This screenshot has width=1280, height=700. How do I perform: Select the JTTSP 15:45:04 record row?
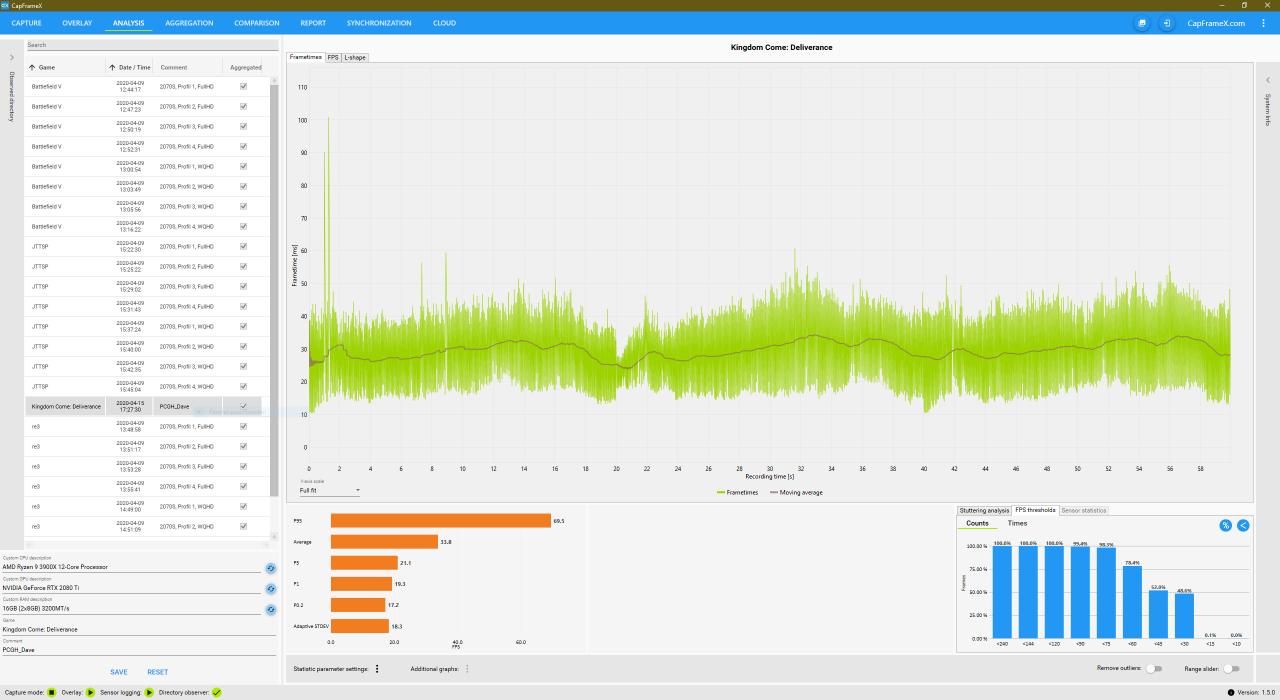pyautogui.click(x=147, y=386)
